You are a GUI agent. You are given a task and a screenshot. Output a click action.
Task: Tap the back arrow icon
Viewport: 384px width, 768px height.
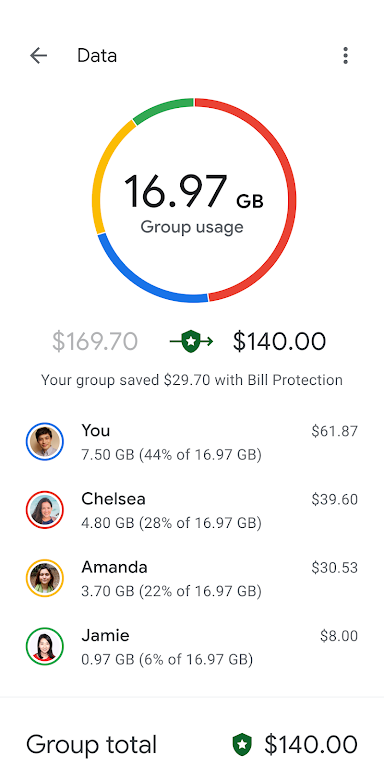point(38,56)
